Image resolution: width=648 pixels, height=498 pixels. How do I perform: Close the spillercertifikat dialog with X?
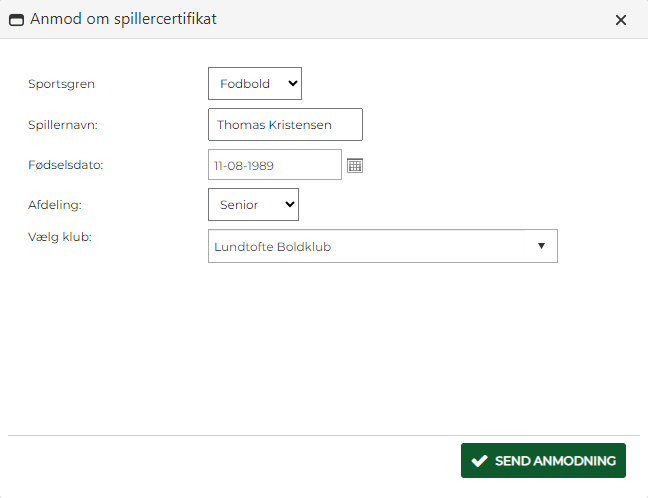pyautogui.click(x=621, y=20)
